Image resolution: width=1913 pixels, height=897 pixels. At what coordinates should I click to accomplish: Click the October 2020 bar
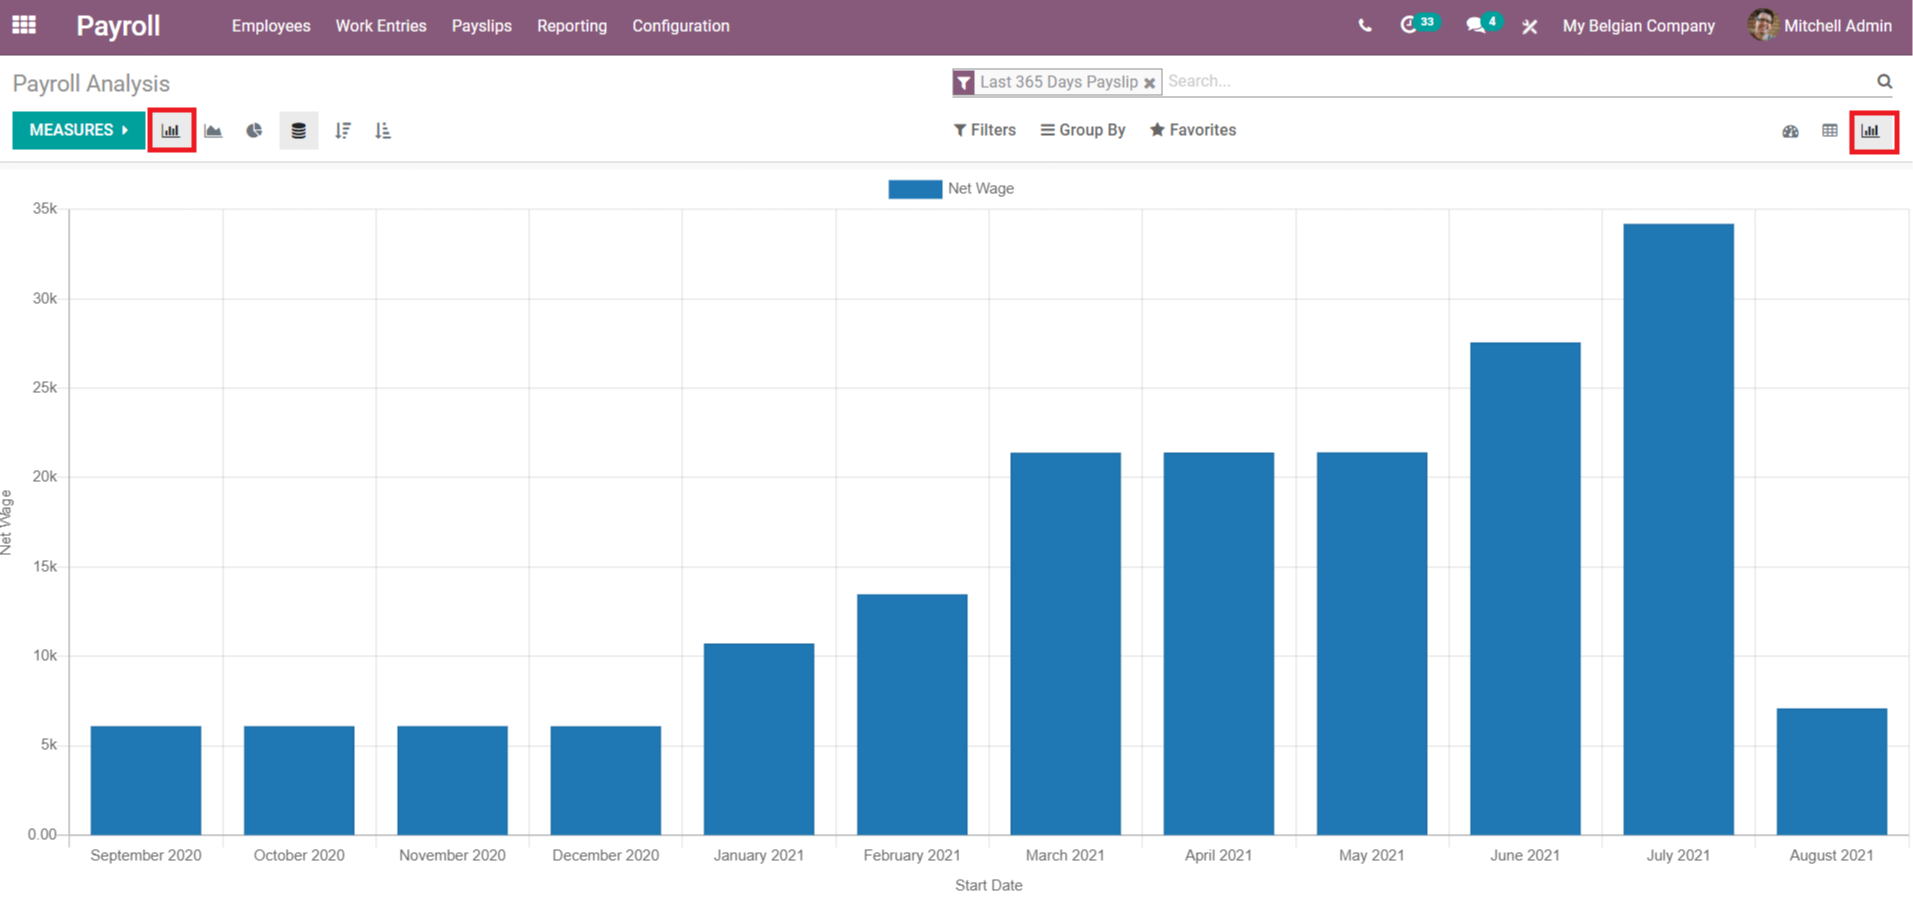coord(299,780)
